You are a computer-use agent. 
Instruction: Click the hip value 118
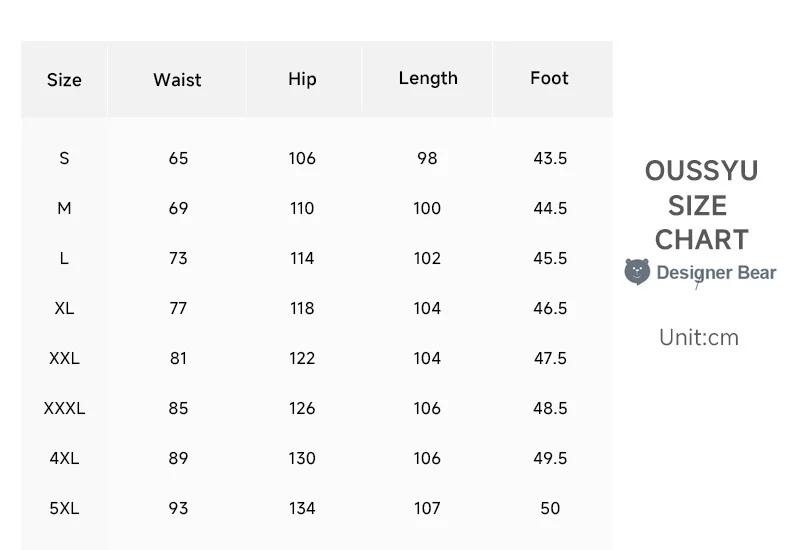point(302,308)
